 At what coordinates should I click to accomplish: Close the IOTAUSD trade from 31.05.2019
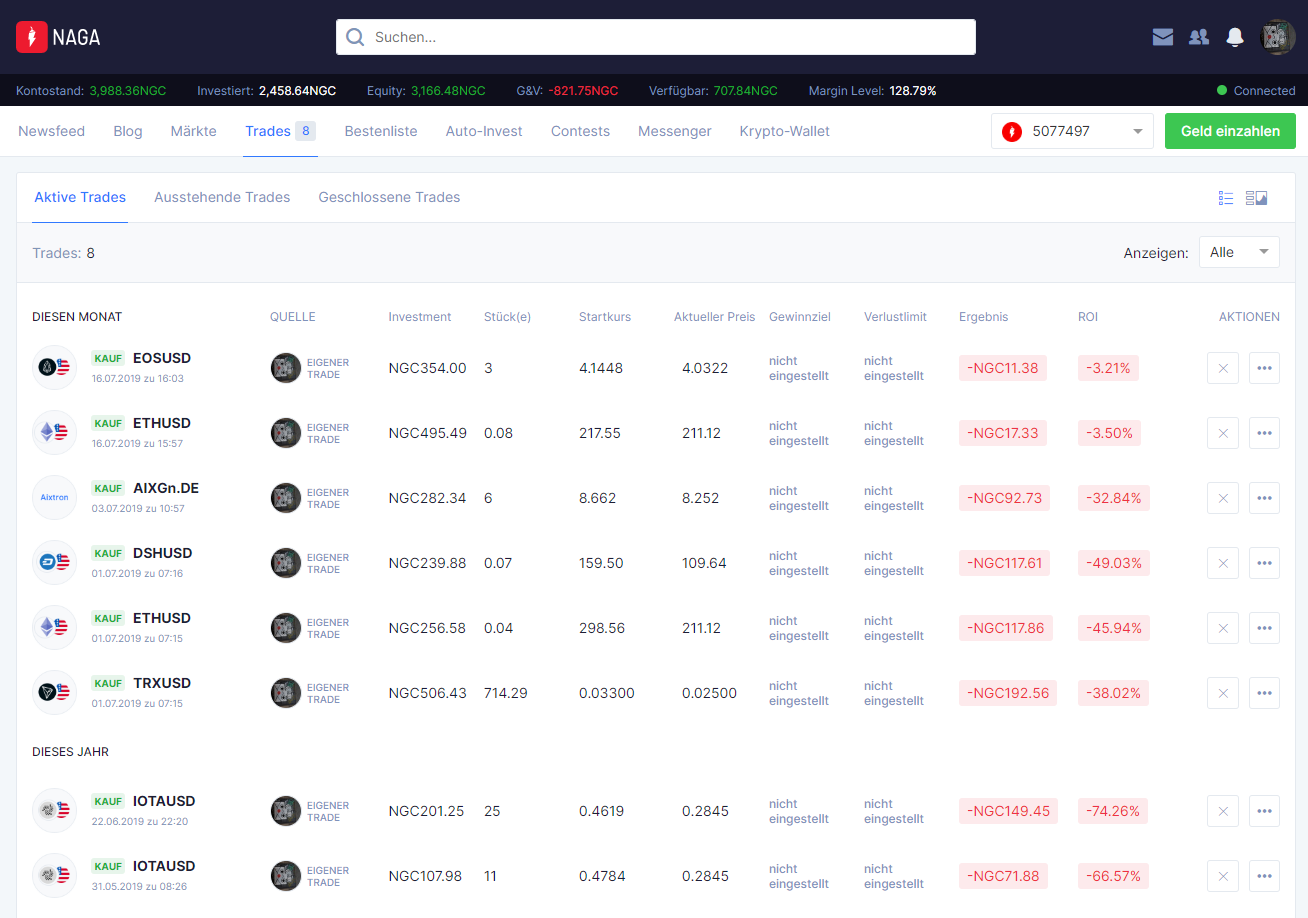pyautogui.click(x=1223, y=876)
